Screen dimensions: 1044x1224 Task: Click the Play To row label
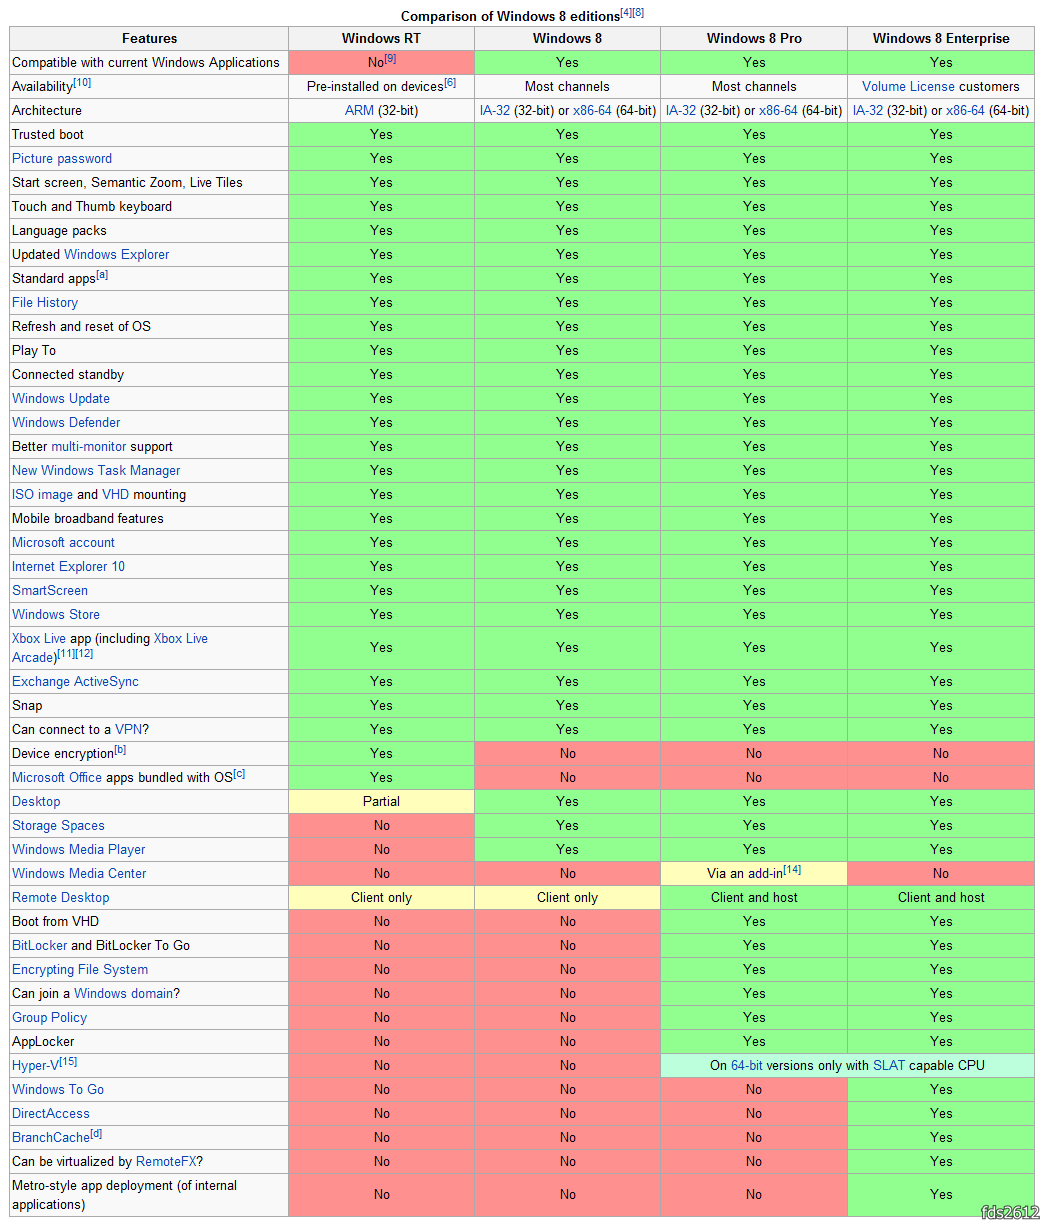[x=34, y=350]
